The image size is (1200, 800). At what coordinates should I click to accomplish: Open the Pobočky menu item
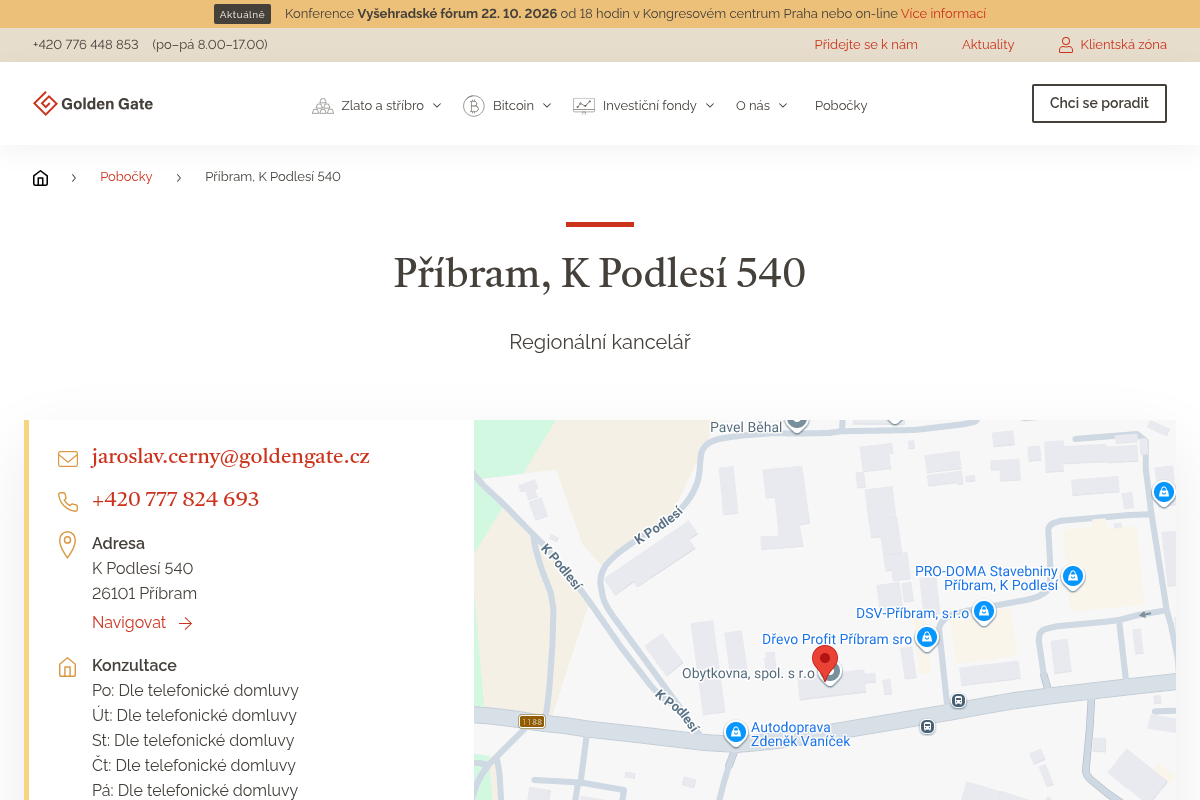(841, 105)
